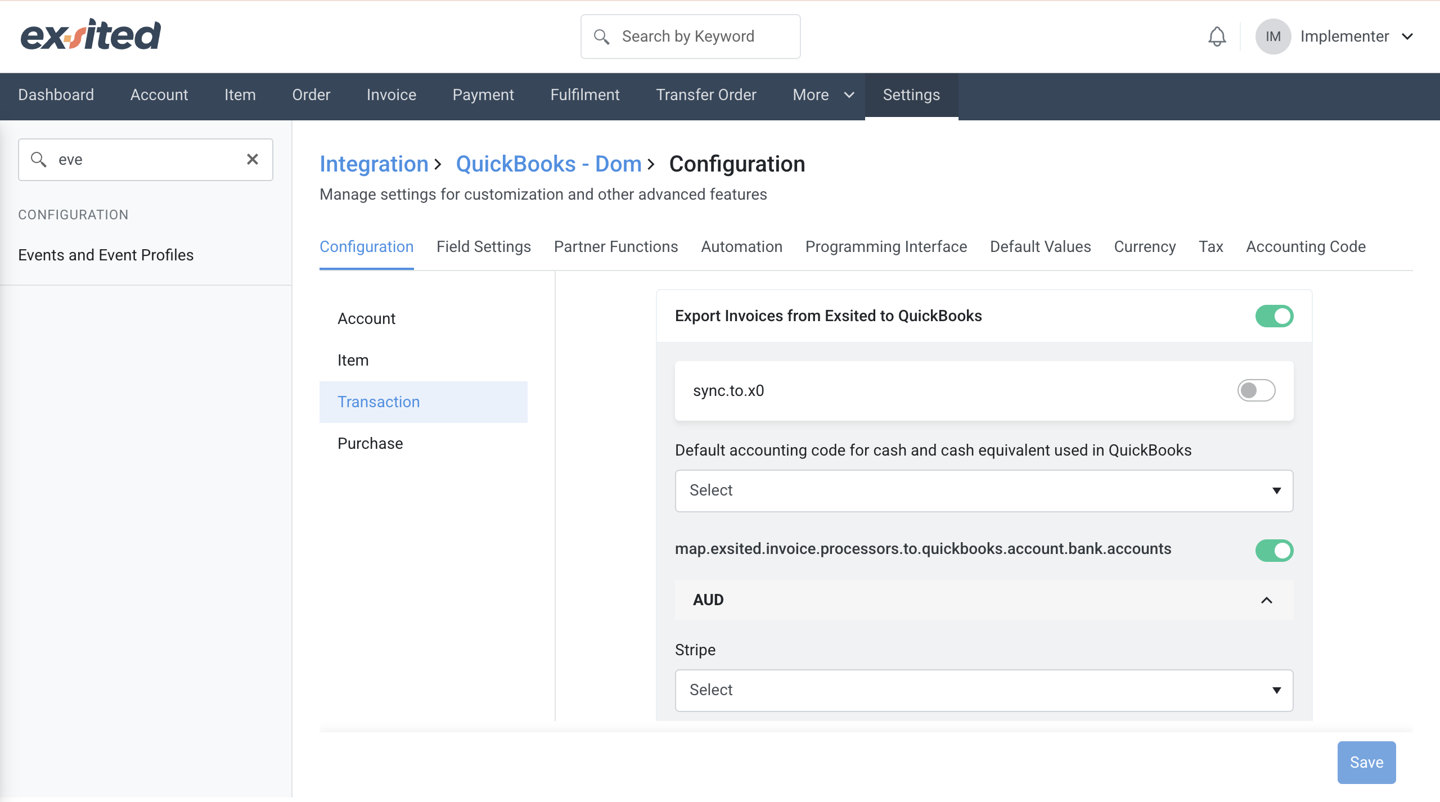
Task: Open the Invoice menu
Action: point(391,95)
